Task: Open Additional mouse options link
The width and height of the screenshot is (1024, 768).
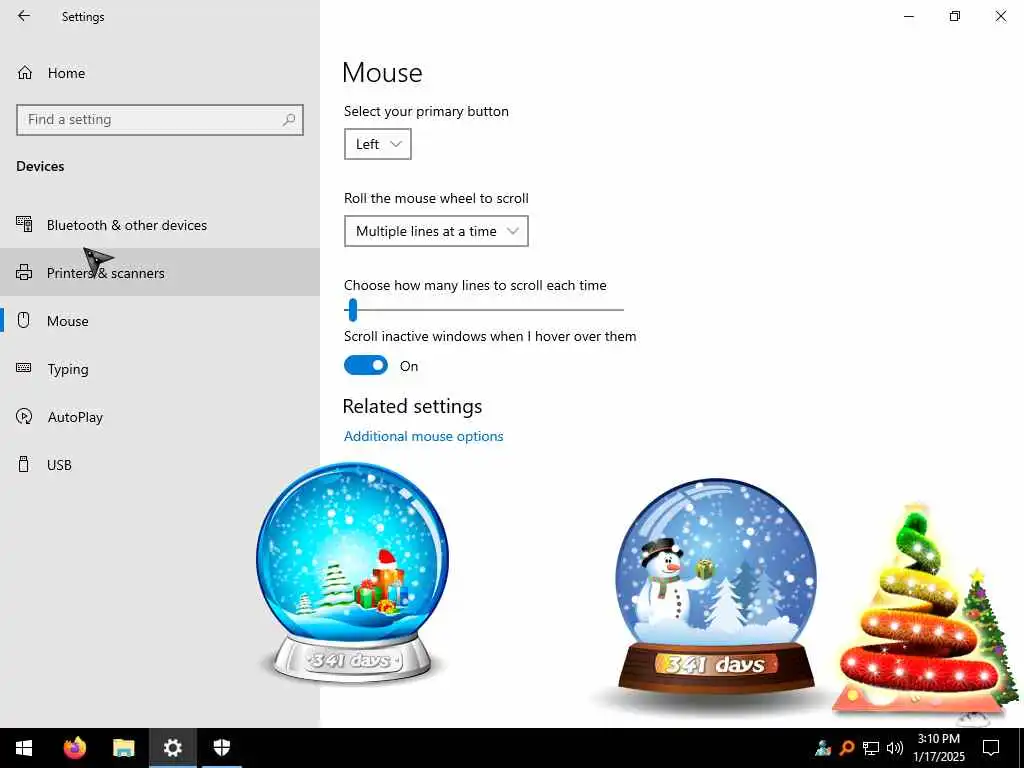Action: click(423, 436)
